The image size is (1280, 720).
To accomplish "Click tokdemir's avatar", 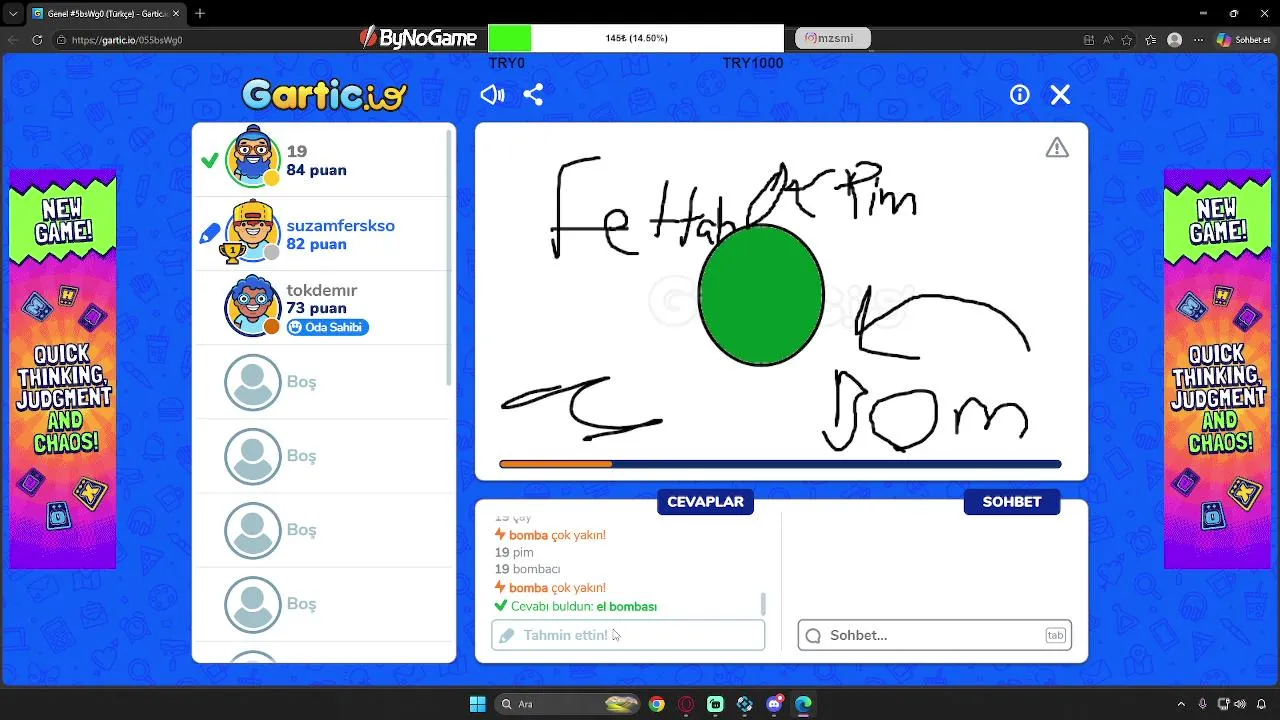I will (x=253, y=305).
